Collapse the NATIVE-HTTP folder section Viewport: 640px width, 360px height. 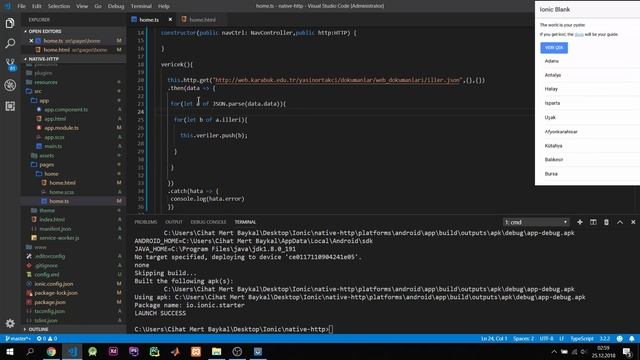pyautogui.click(x=43, y=59)
